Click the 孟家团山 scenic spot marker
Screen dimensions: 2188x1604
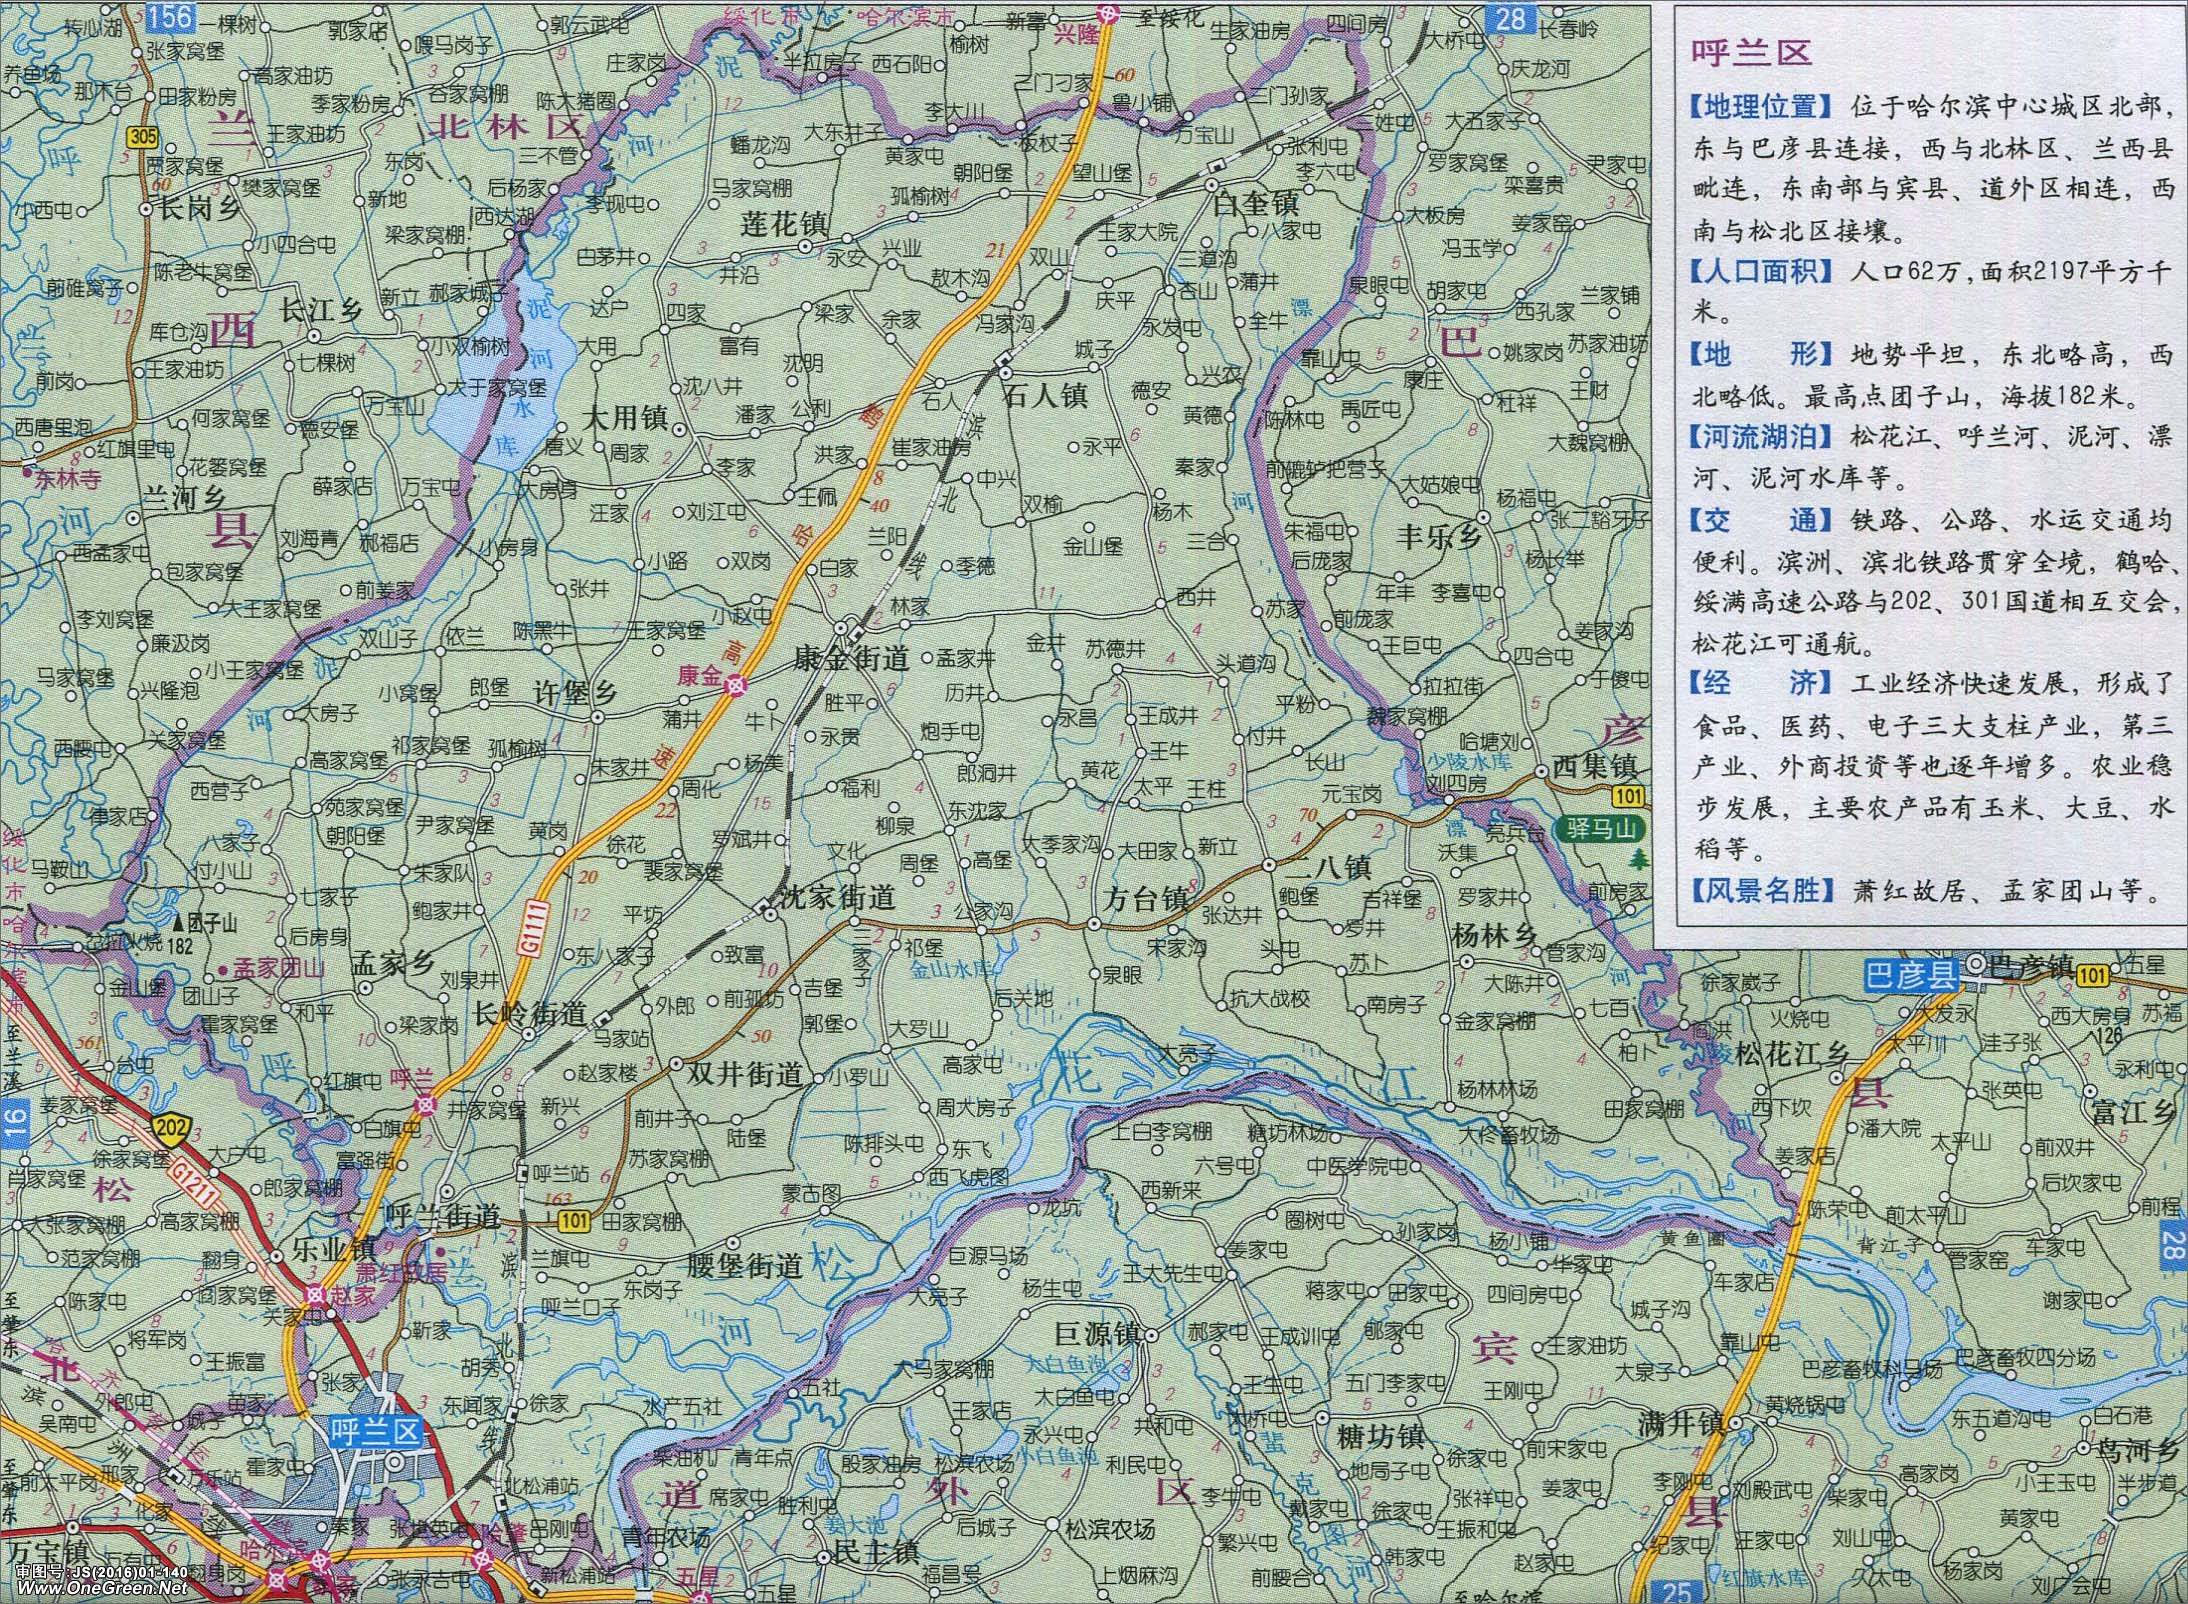coord(222,971)
